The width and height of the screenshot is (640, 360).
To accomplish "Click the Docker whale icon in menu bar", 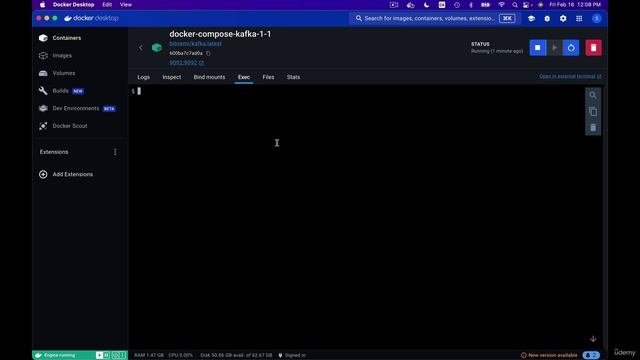I will pos(411,5).
